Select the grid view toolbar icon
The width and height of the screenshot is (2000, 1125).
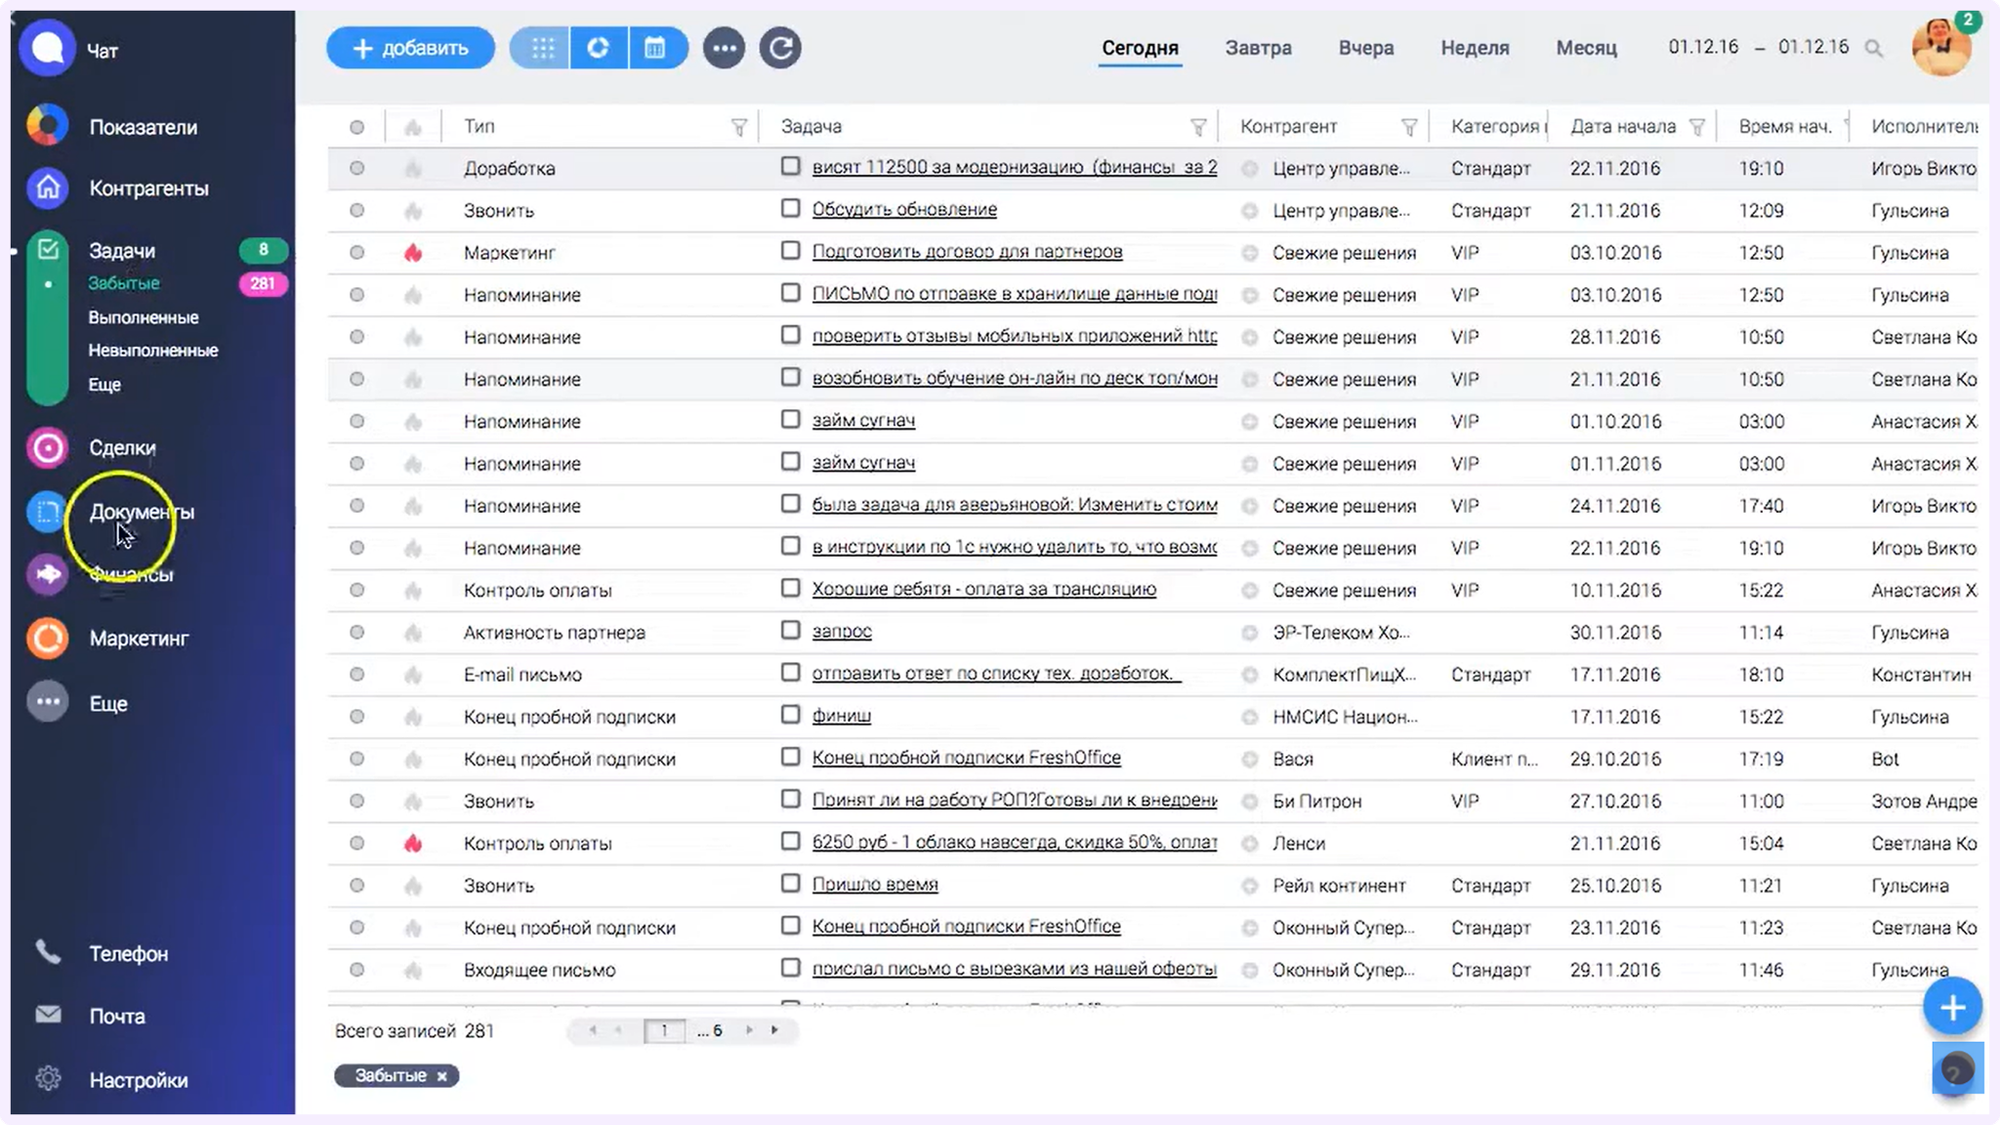click(x=541, y=48)
